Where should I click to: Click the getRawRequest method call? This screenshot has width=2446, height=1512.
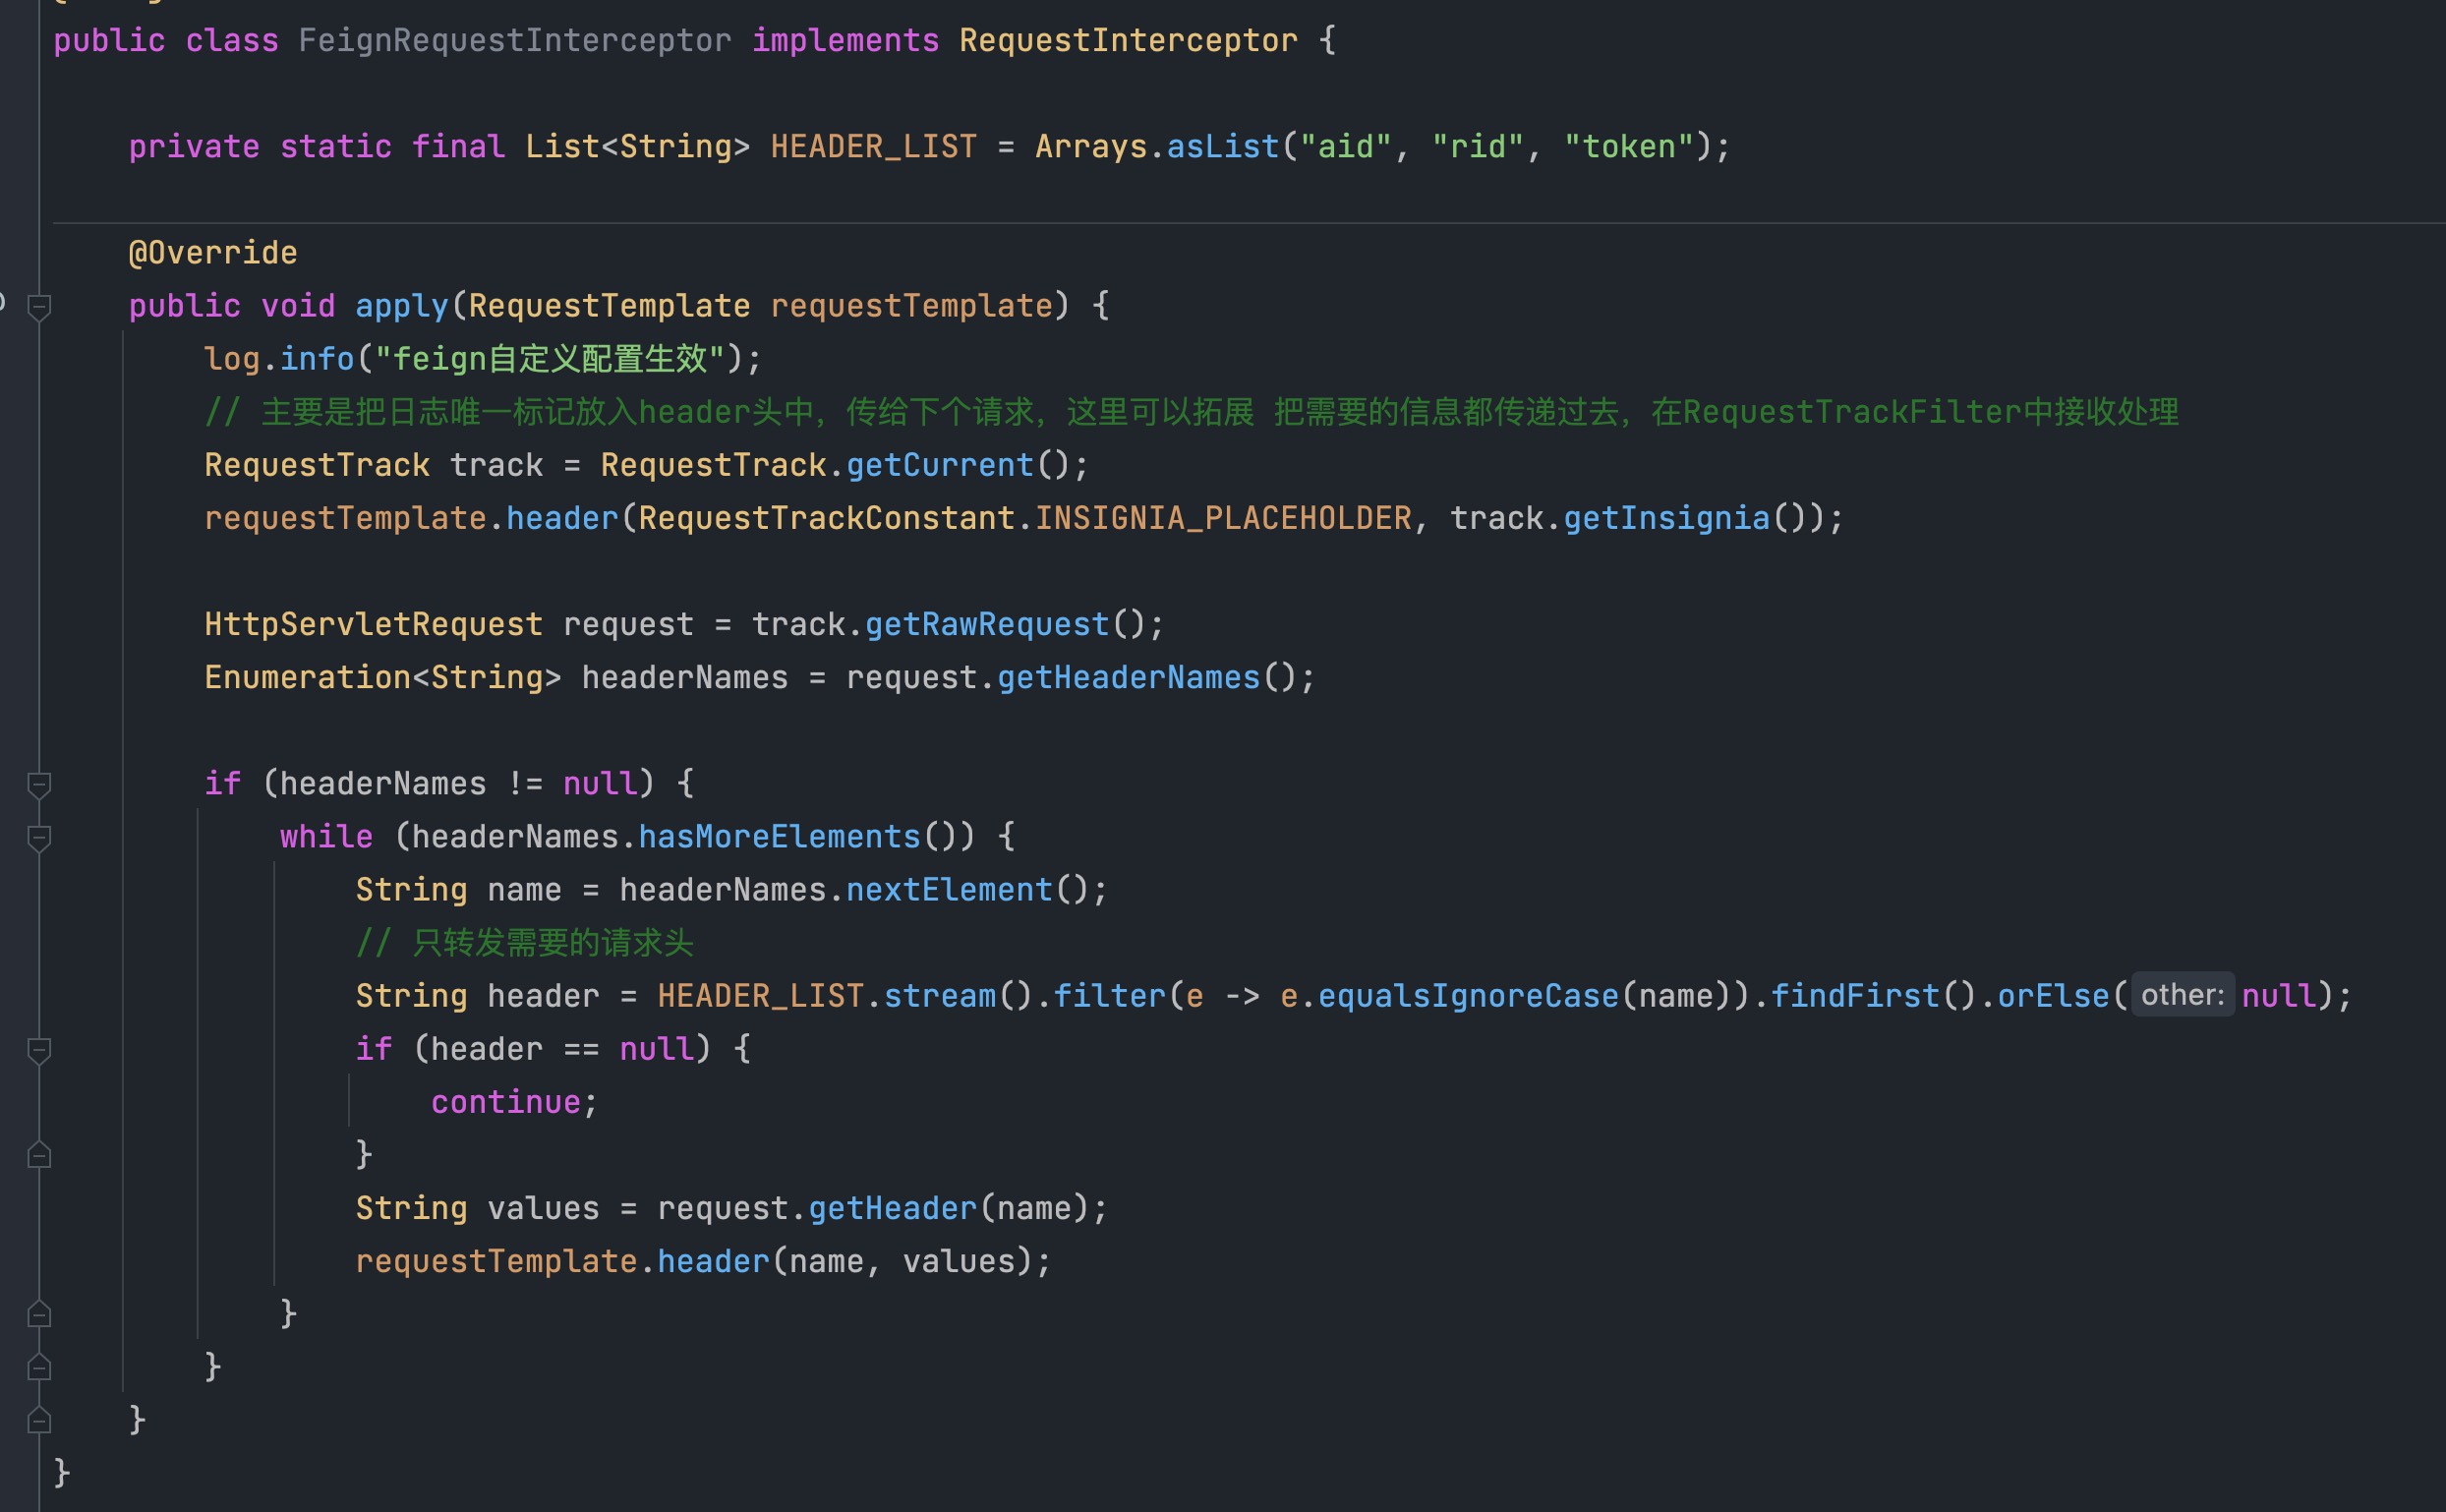pyautogui.click(x=987, y=625)
